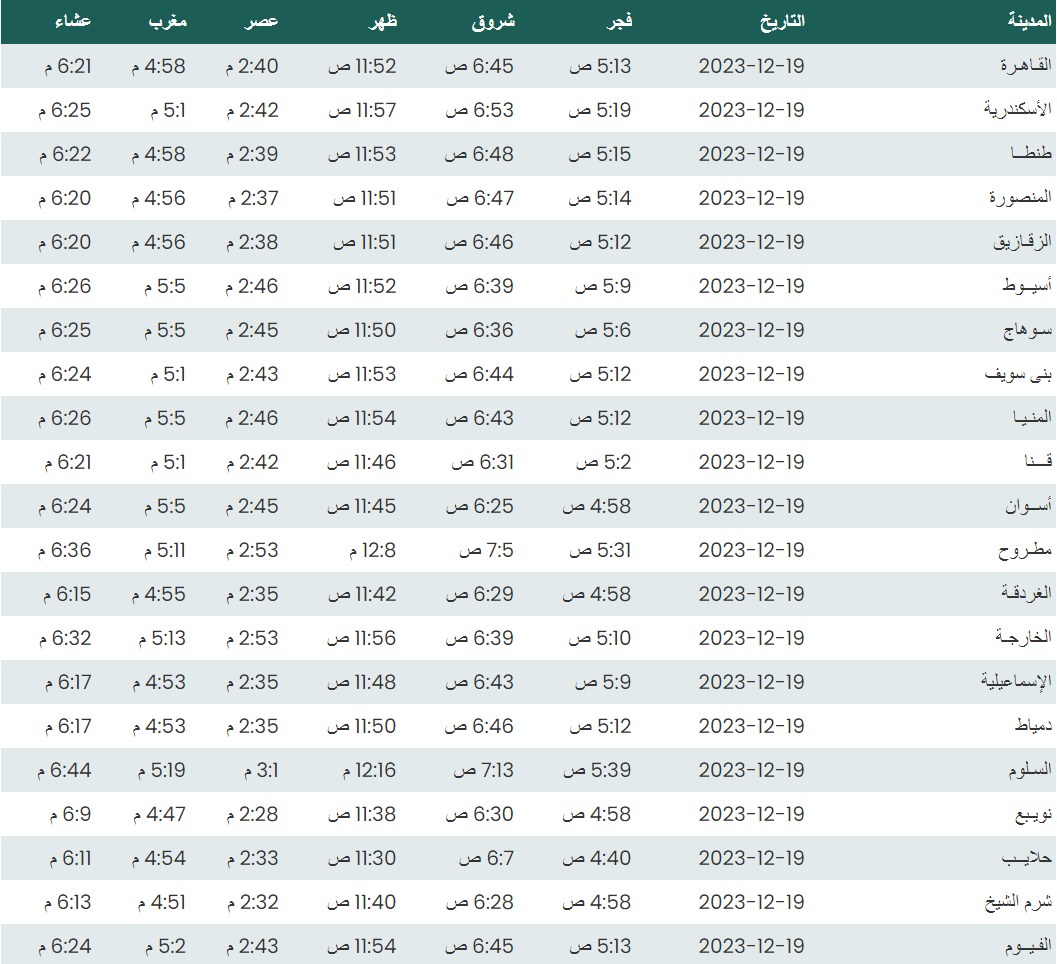Click the نويبع Maghrib time 4:47
Viewport: 1057px width, 964px height.
click(x=158, y=814)
